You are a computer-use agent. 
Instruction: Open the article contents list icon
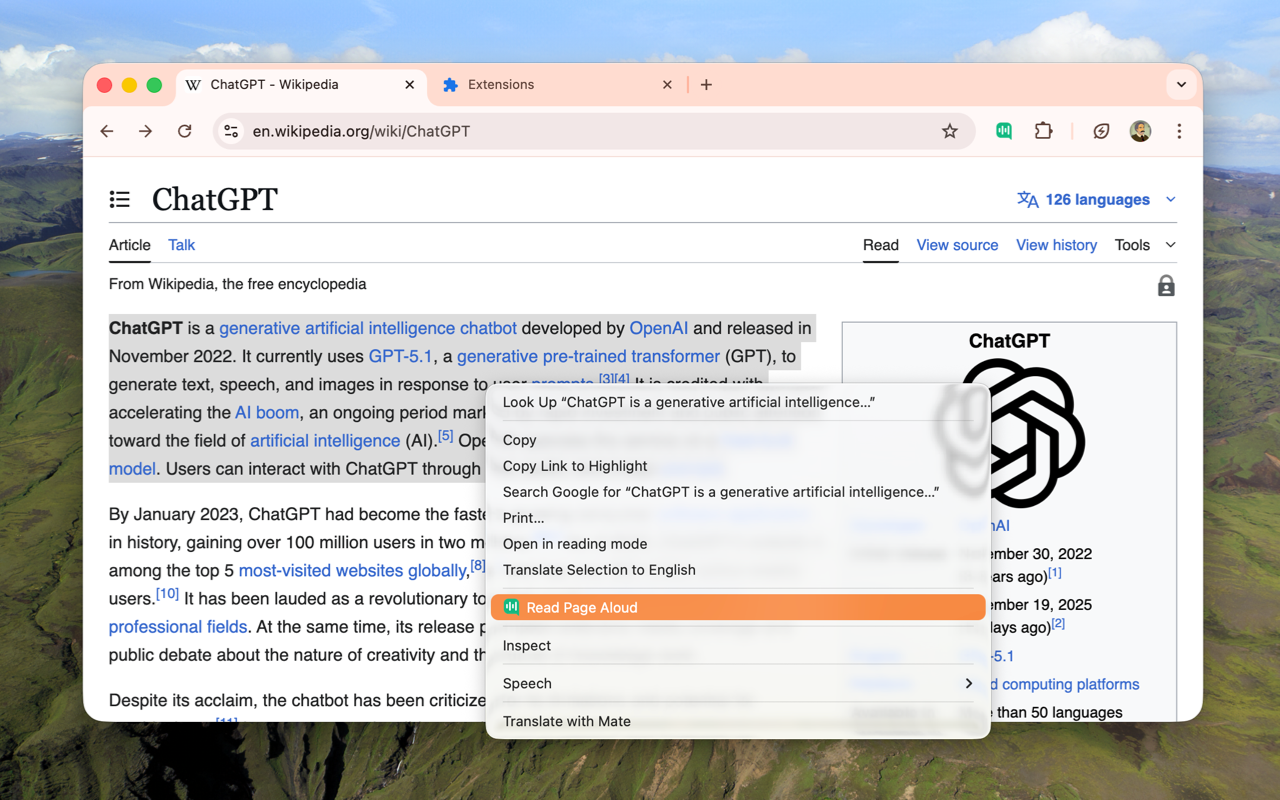click(120, 199)
